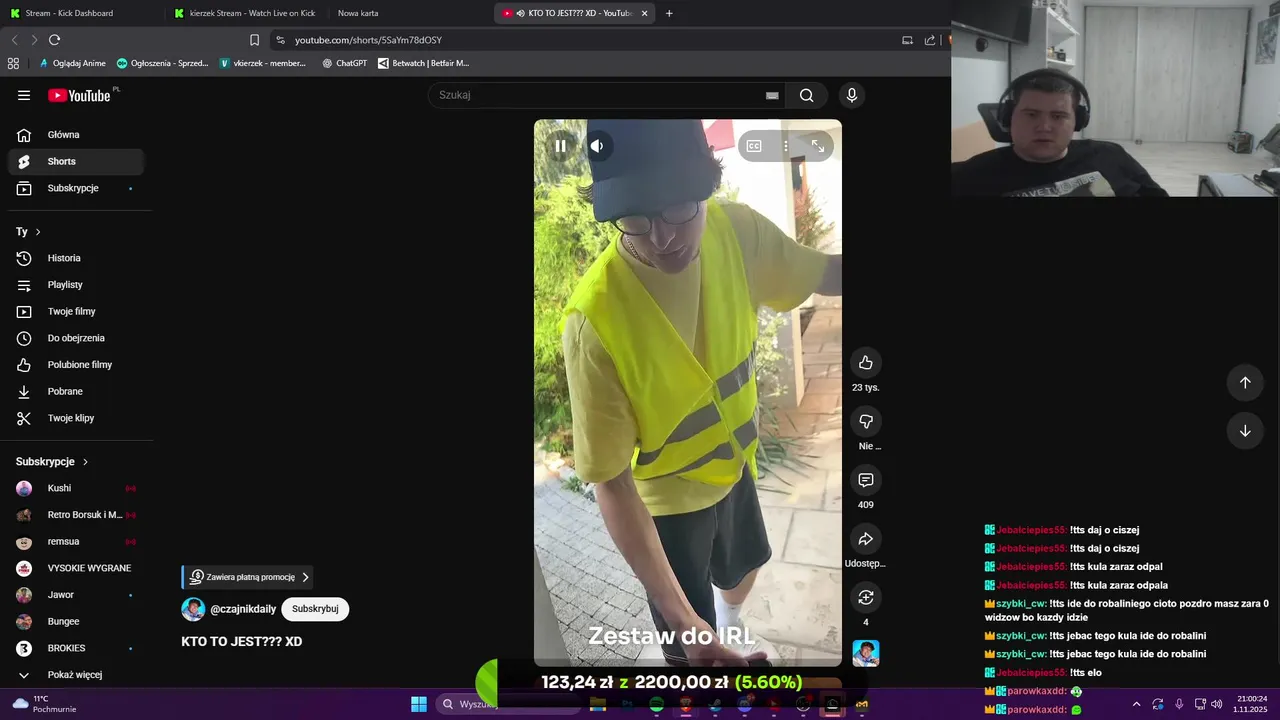Open a new browser tab
This screenshot has height=720, width=1280.
[669, 13]
